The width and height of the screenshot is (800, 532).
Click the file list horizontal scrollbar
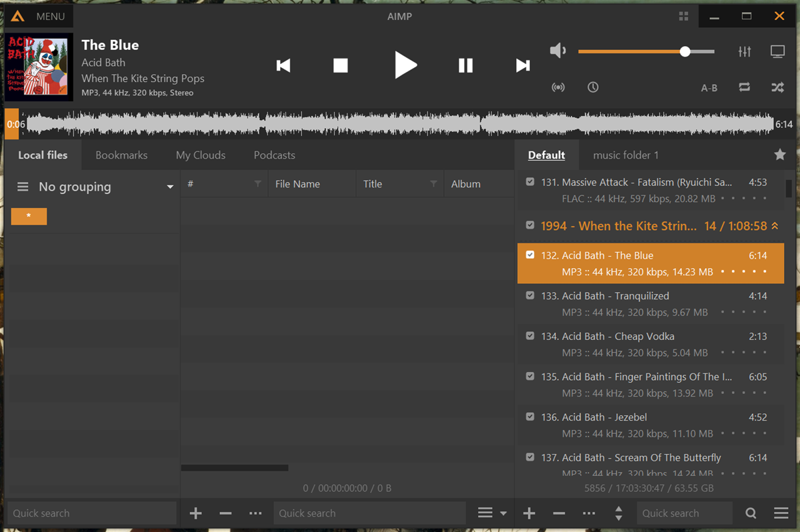(235, 468)
